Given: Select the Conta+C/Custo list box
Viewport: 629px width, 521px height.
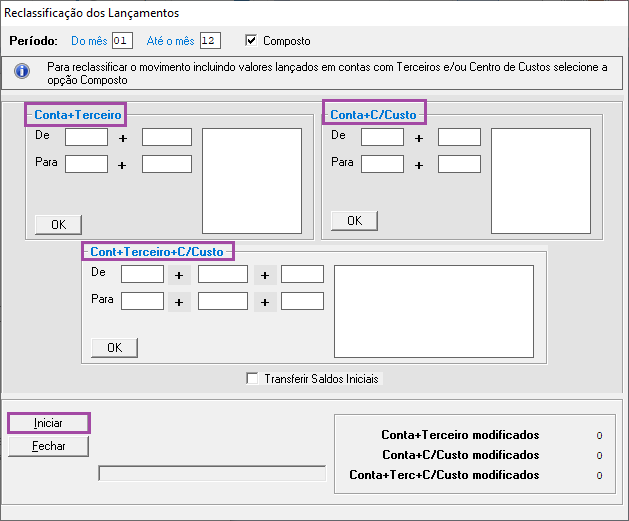Looking at the screenshot, I should point(541,181).
